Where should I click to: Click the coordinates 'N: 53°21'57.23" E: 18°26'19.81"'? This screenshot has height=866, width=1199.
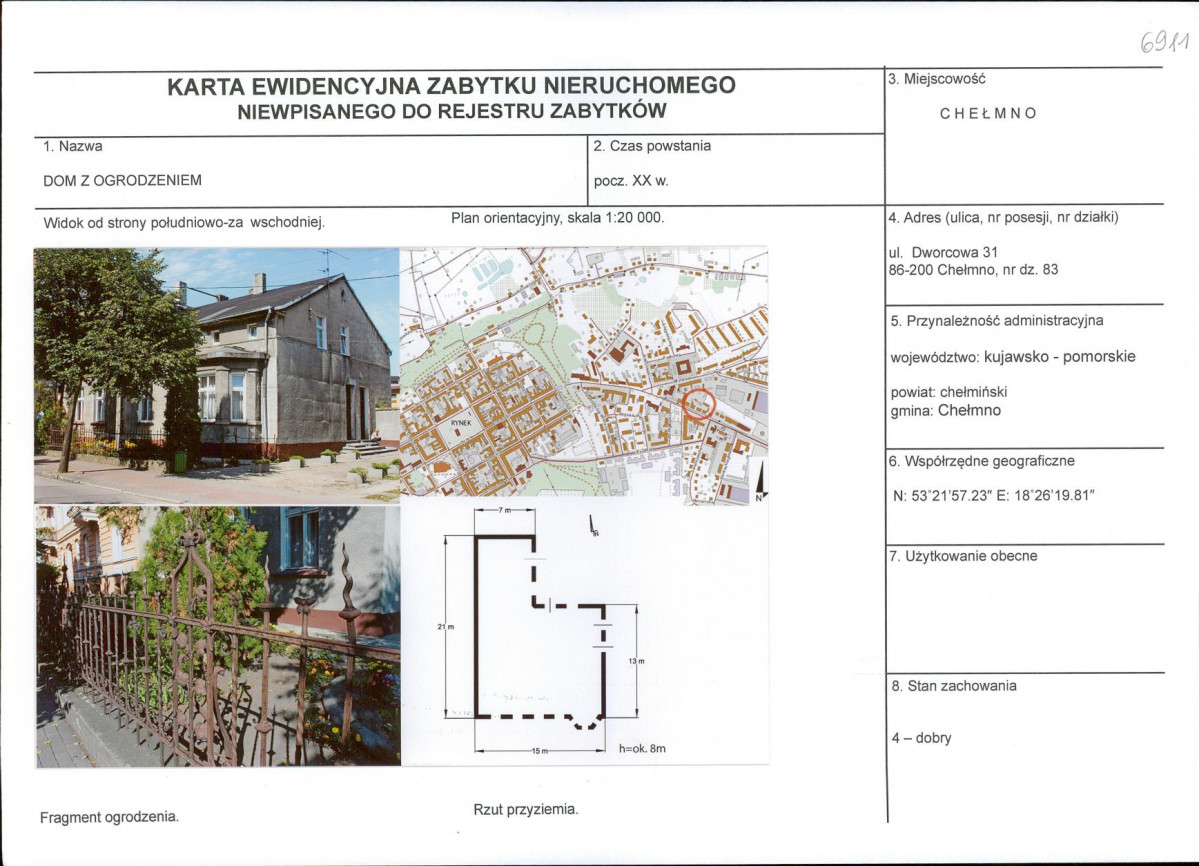pos(993,495)
